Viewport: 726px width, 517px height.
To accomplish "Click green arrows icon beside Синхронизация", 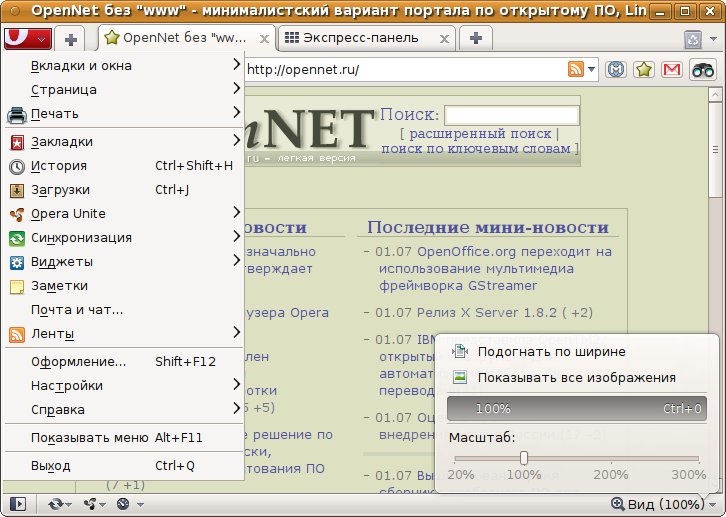I will point(17,239).
